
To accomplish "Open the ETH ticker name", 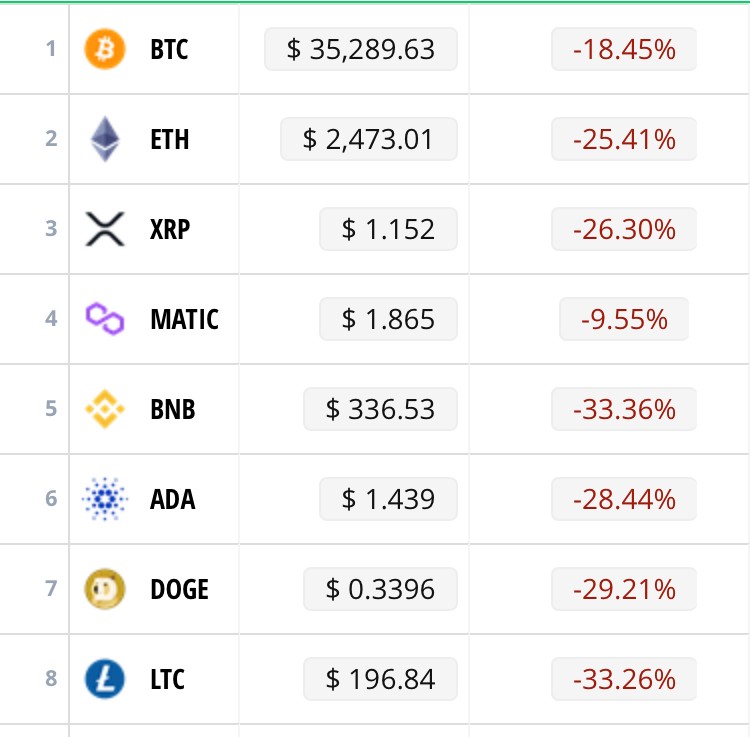I will [169, 139].
